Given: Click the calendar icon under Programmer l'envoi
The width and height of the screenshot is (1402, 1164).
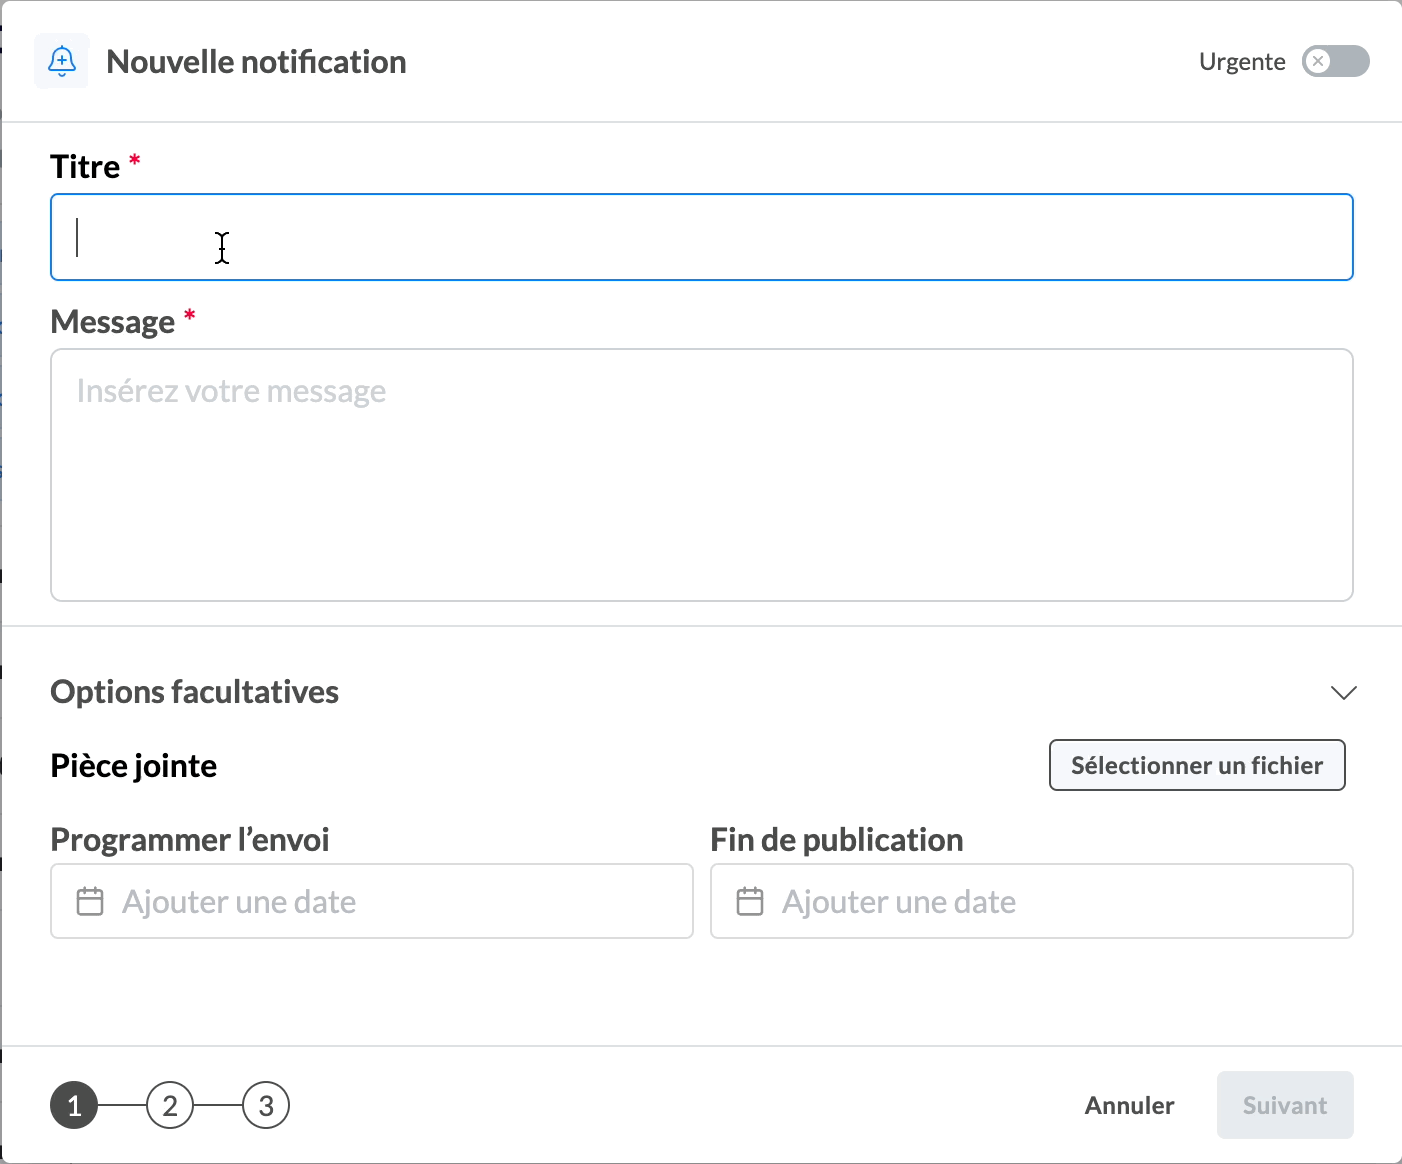Looking at the screenshot, I should coord(90,902).
